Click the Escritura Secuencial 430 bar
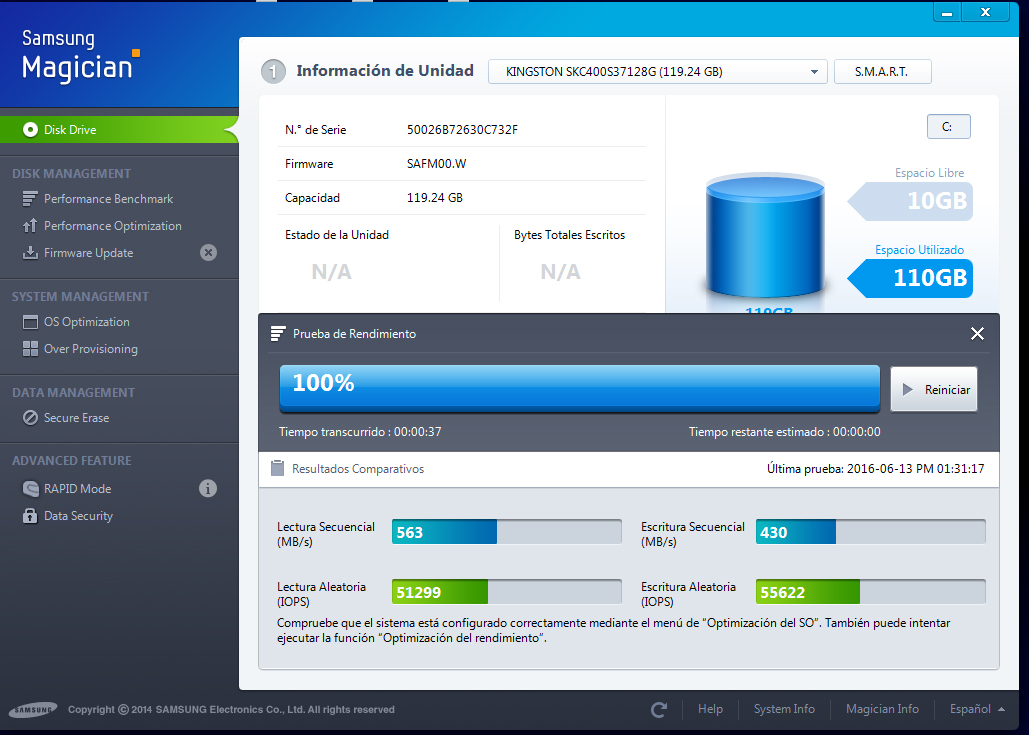The height and width of the screenshot is (735, 1029). (870, 532)
